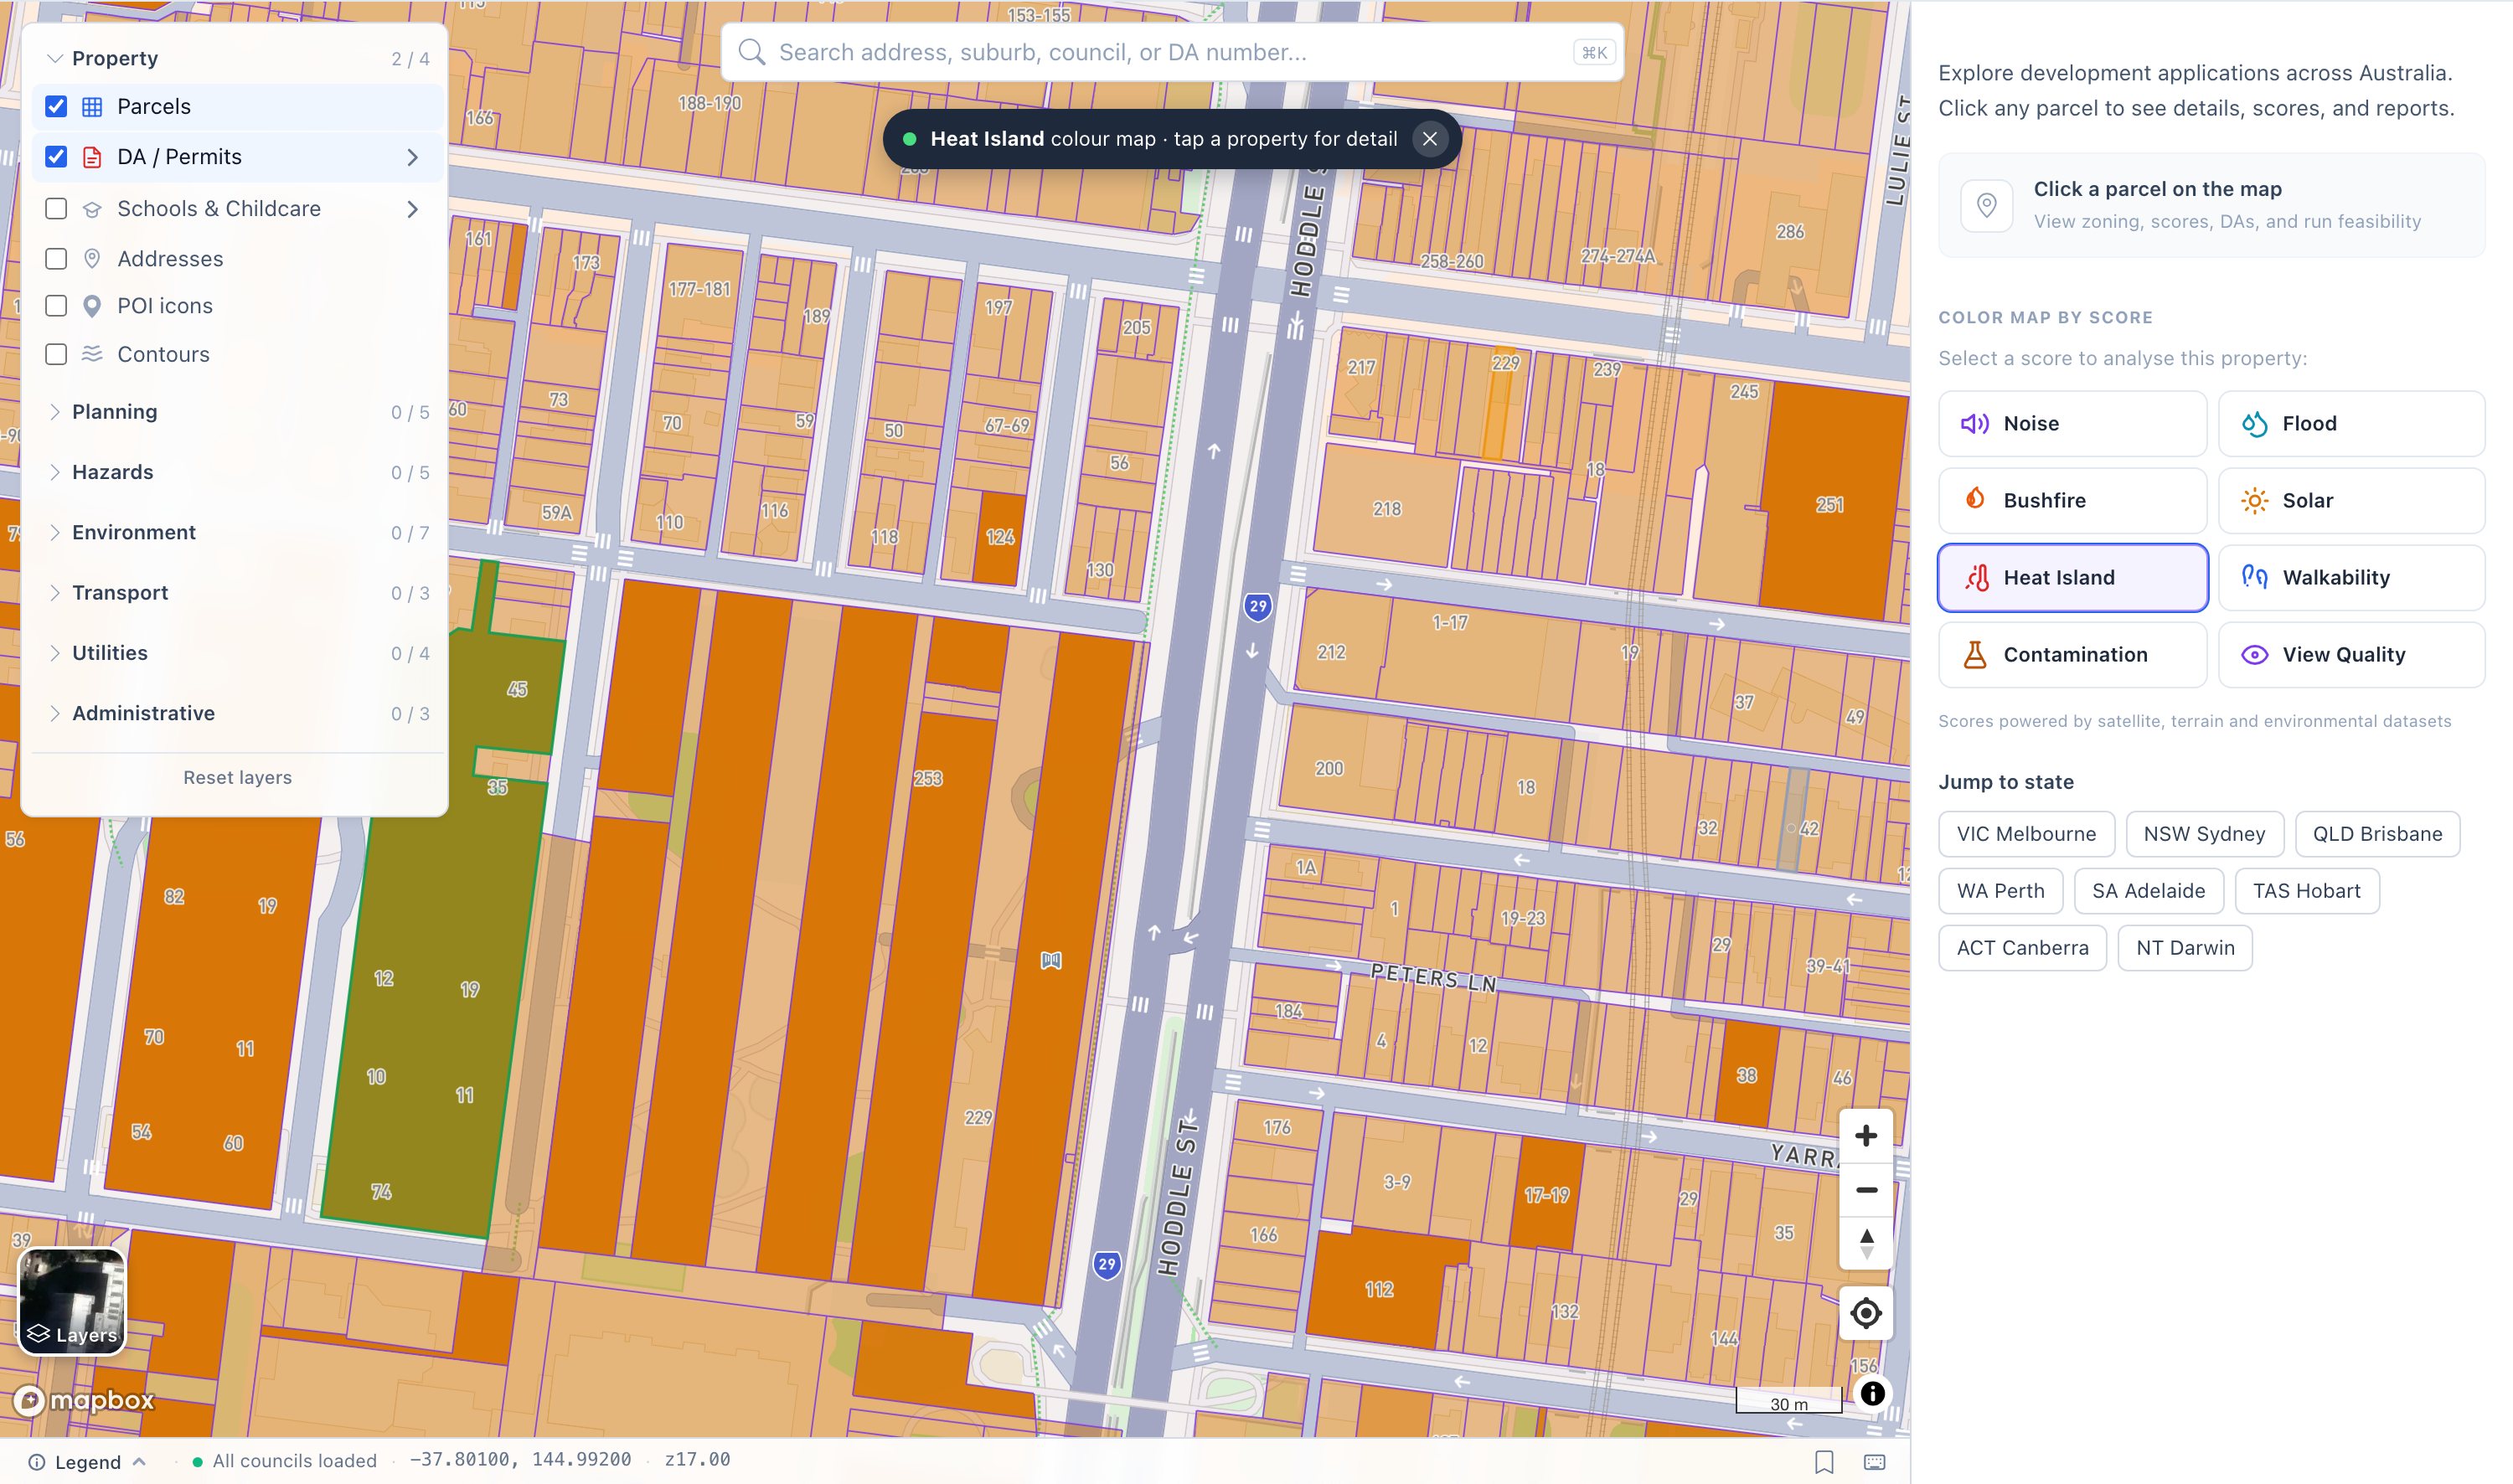
Task: Select the Noise score map
Action: [2072, 424]
